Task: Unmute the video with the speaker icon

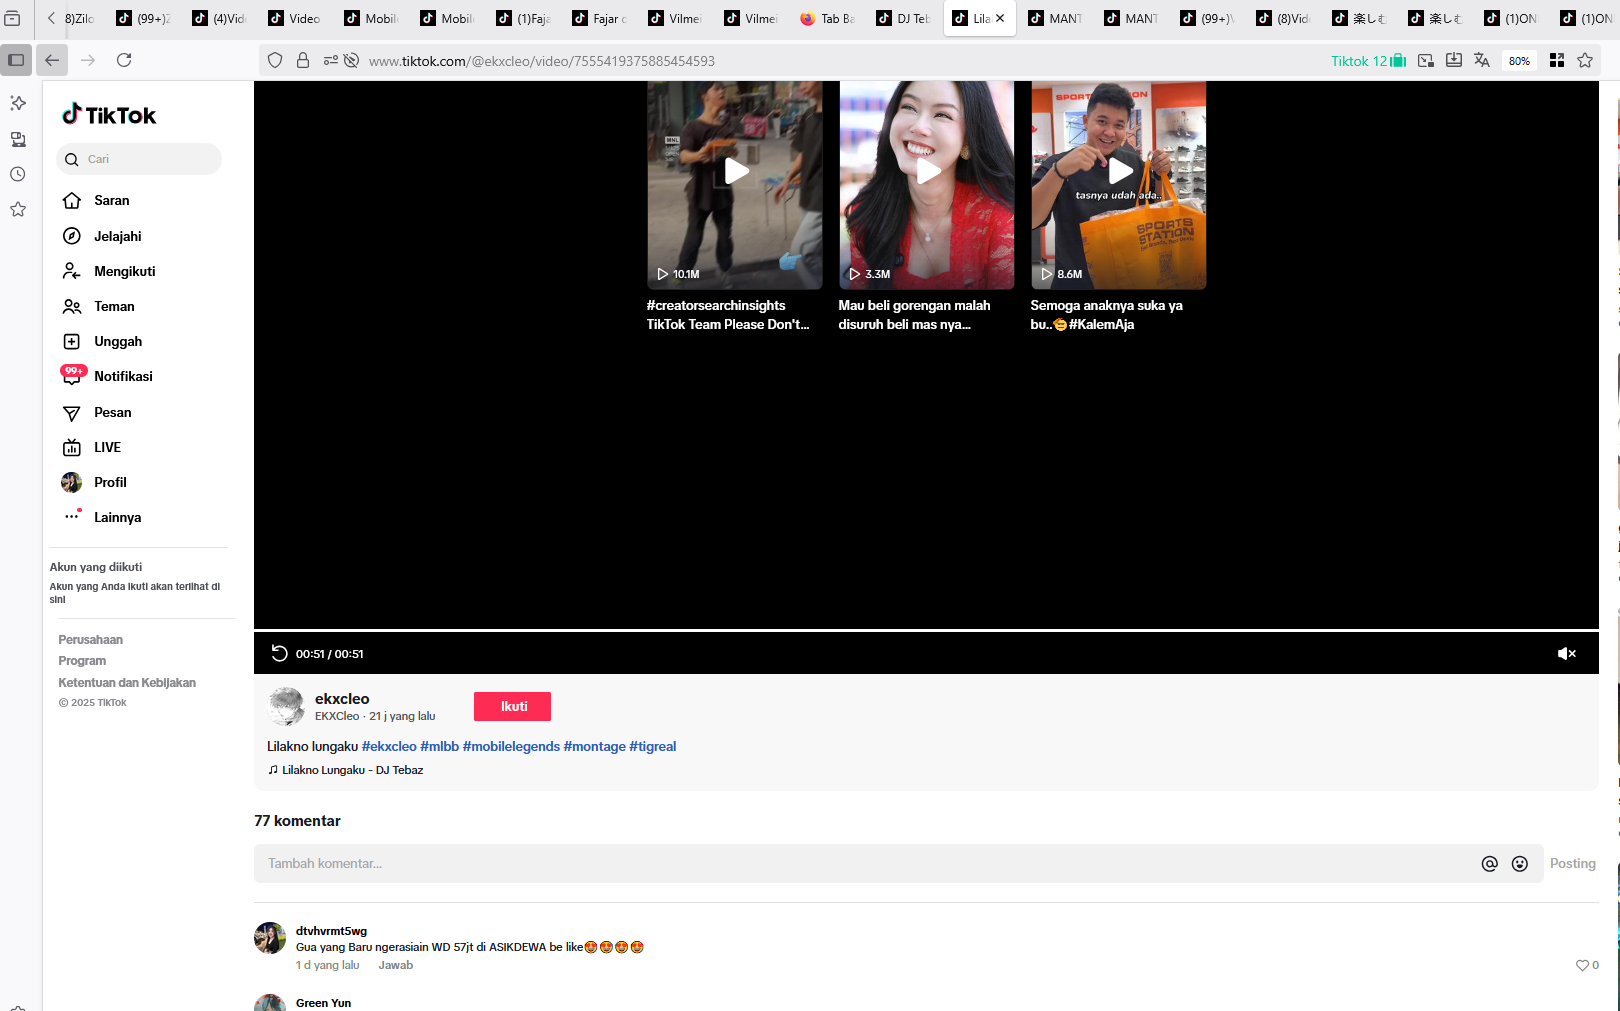Action: (1566, 654)
